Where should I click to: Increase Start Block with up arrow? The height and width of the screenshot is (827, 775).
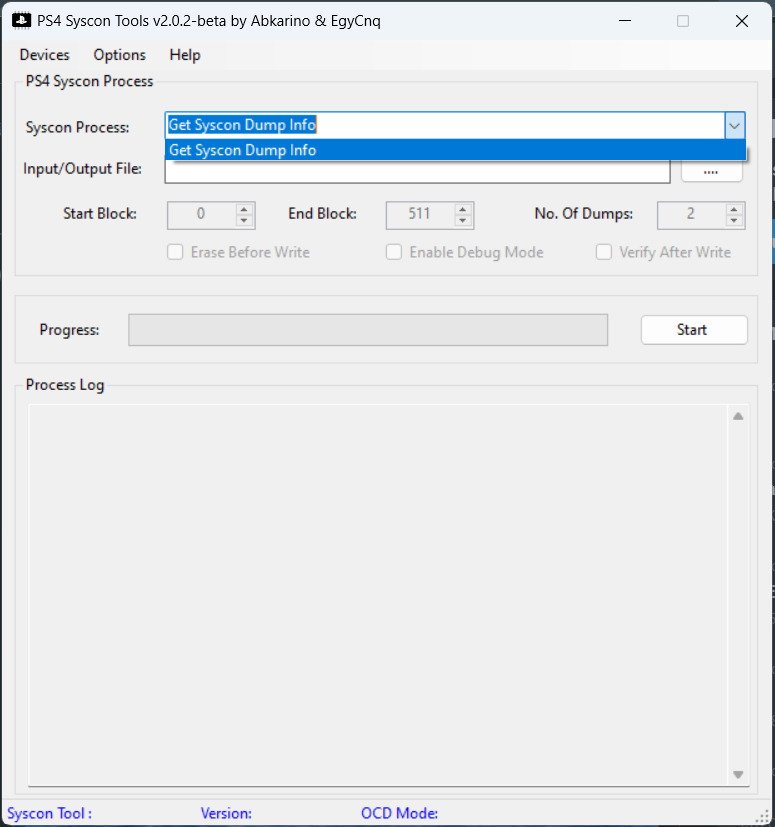tap(244, 209)
